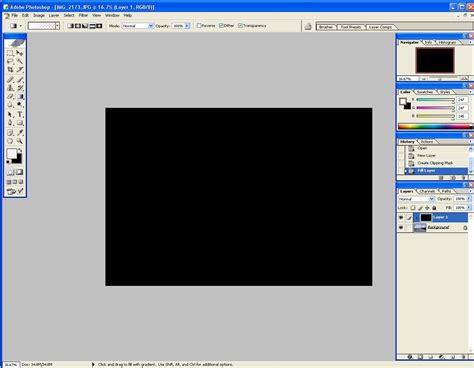The height and width of the screenshot is (368, 474).
Task: Select the Hand tool
Action: (x=10, y=141)
